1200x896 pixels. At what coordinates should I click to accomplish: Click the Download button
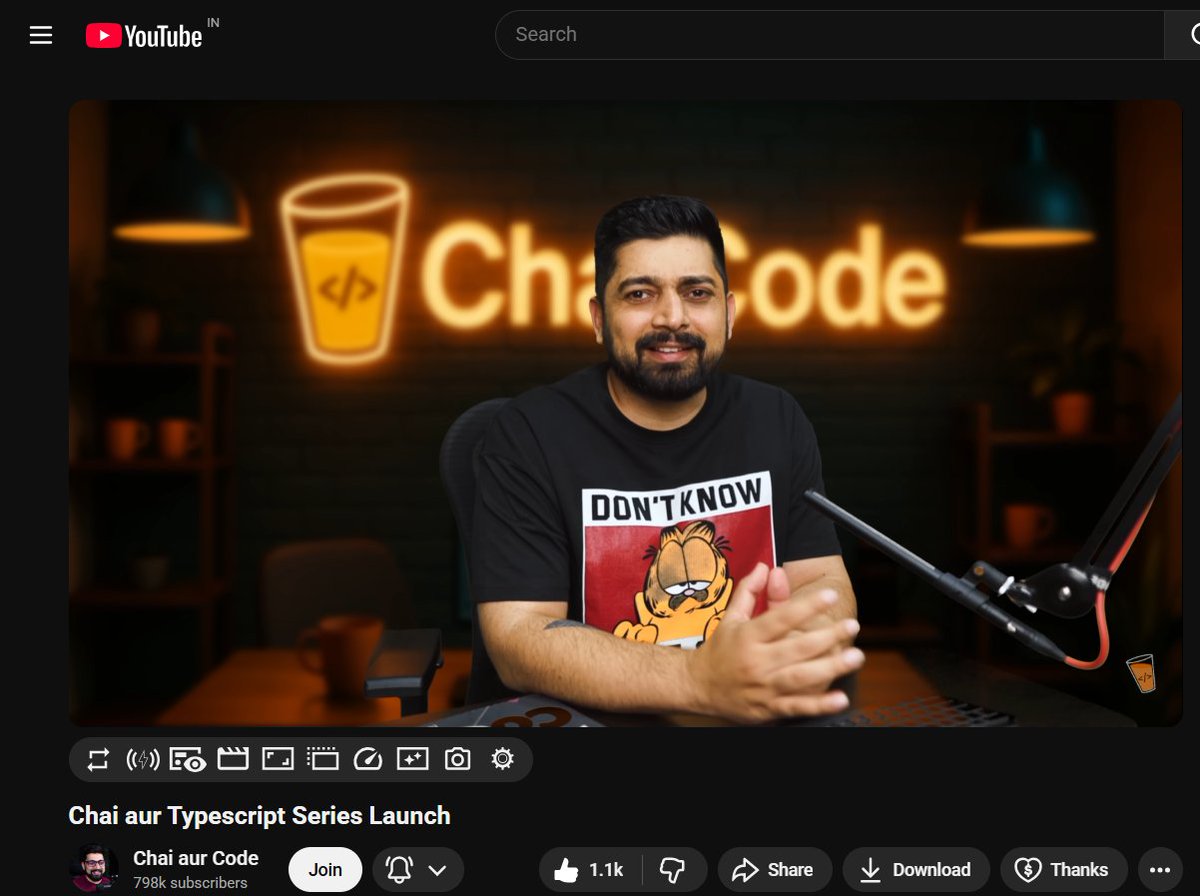pos(916,870)
